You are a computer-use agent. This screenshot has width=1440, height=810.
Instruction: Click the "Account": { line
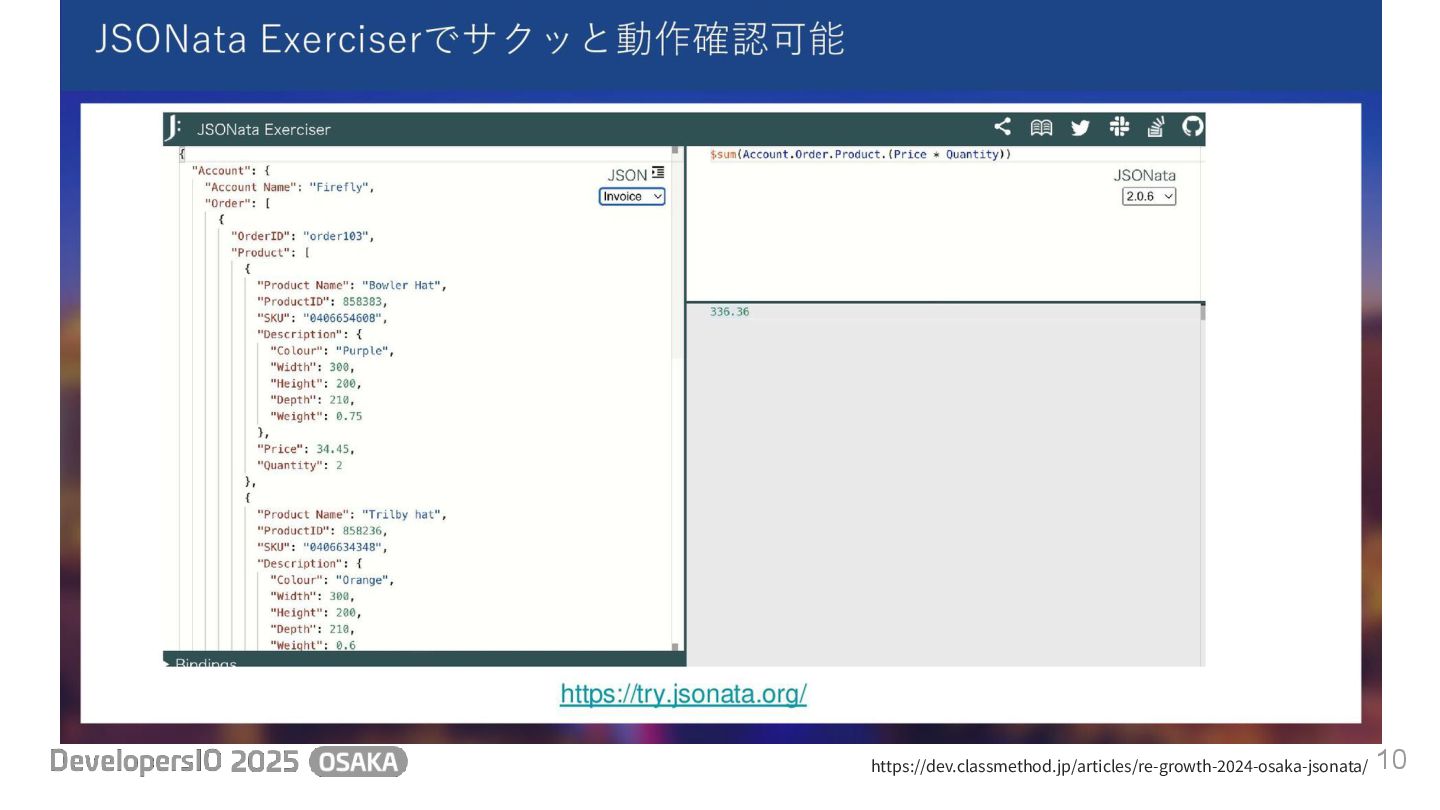tap(231, 171)
